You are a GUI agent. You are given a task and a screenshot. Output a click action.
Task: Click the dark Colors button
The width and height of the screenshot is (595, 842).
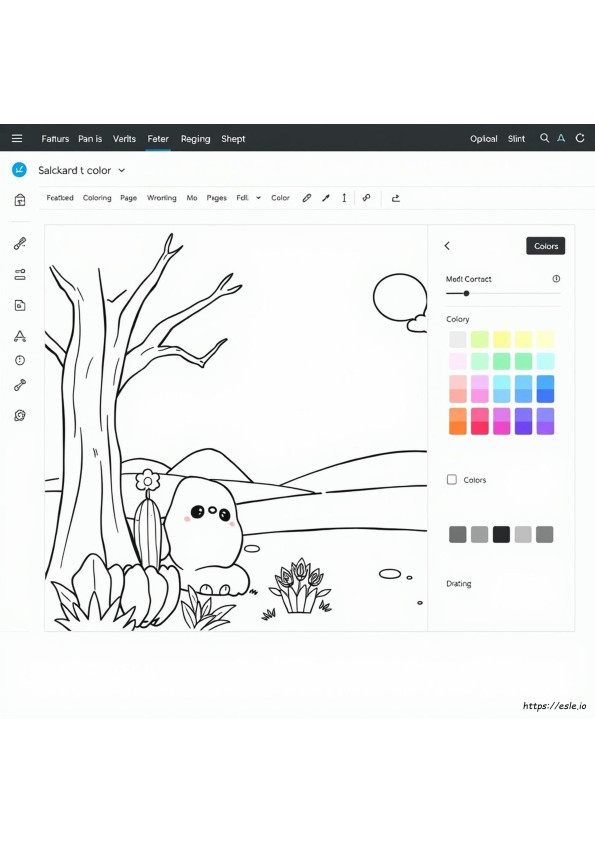coord(546,246)
